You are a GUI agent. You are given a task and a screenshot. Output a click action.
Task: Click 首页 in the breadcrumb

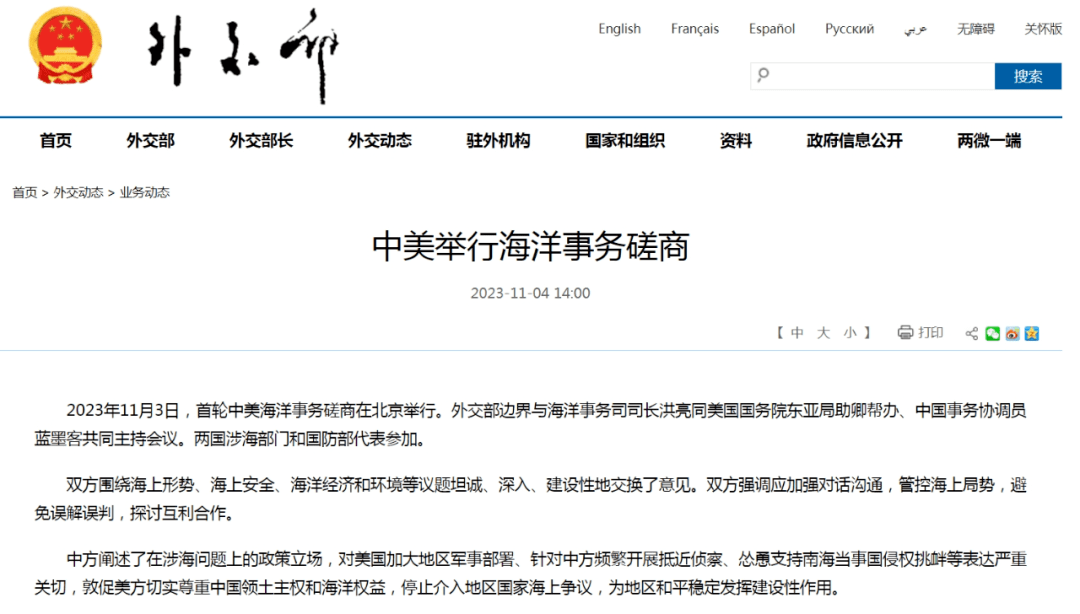[x=25, y=192]
